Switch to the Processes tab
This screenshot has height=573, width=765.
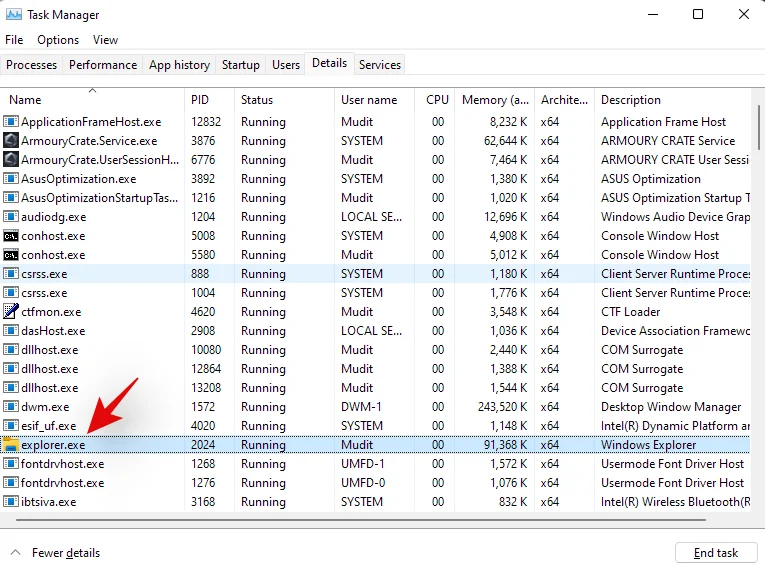click(x=32, y=65)
